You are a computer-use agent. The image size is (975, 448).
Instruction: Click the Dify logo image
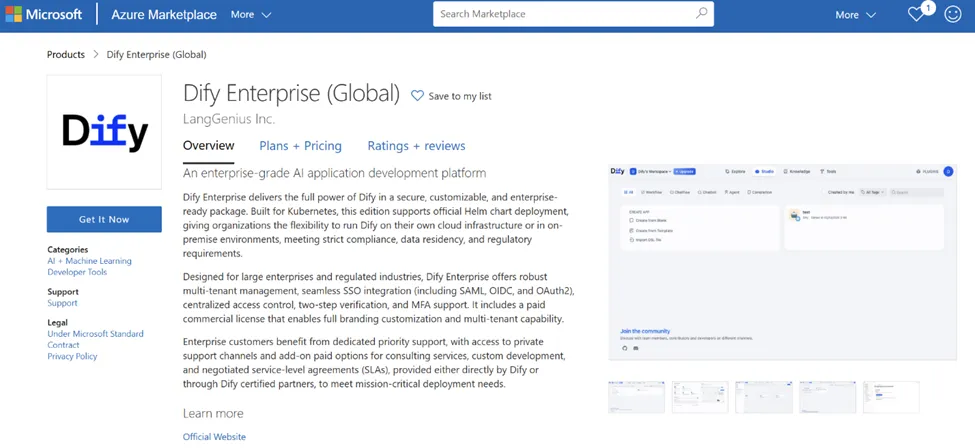coord(104,132)
